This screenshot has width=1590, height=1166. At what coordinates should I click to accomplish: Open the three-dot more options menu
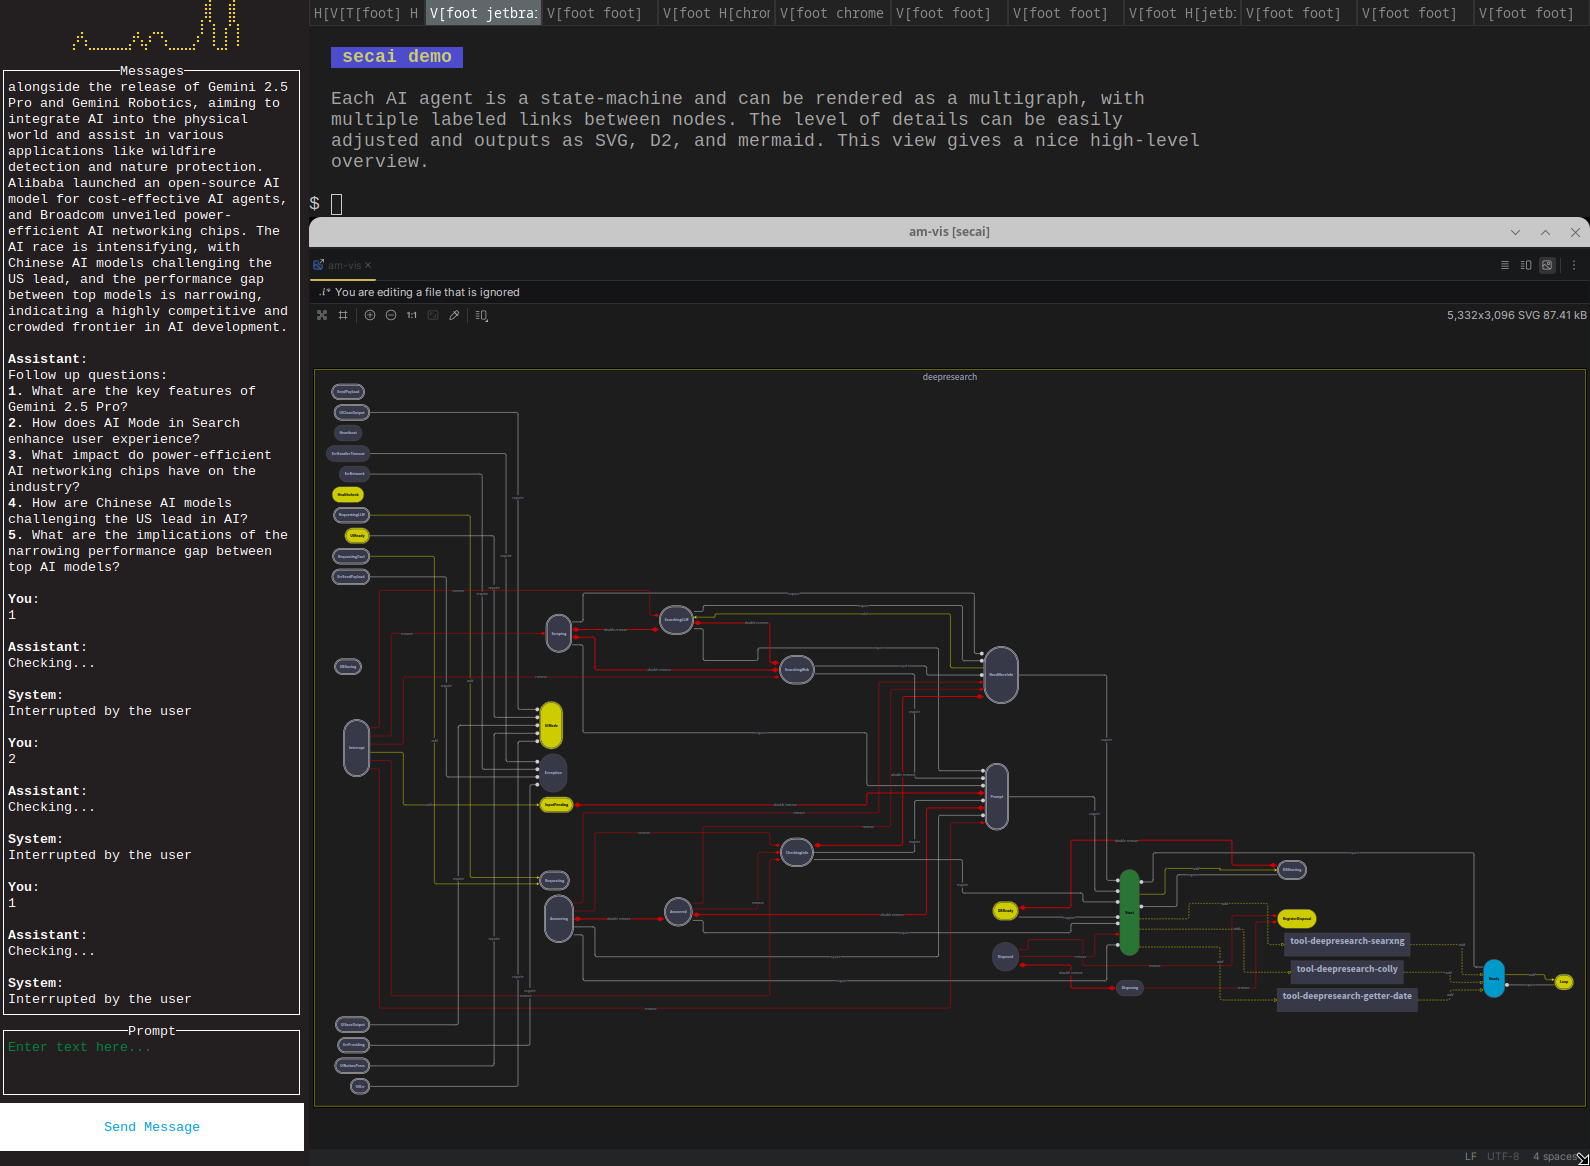(1574, 265)
